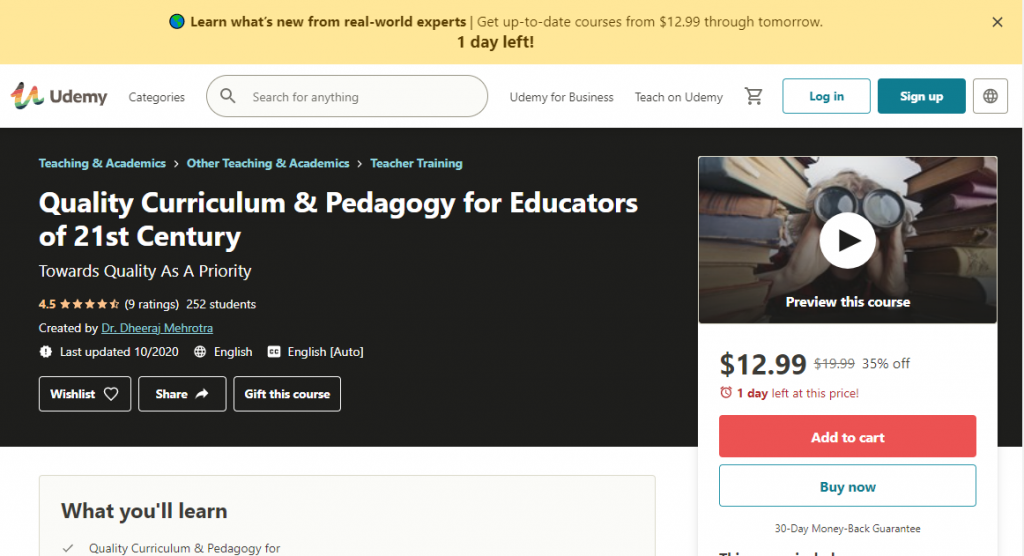Screen dimensions: 1024x556
Task: Click the Sign up button
Action: coord(921,96)
